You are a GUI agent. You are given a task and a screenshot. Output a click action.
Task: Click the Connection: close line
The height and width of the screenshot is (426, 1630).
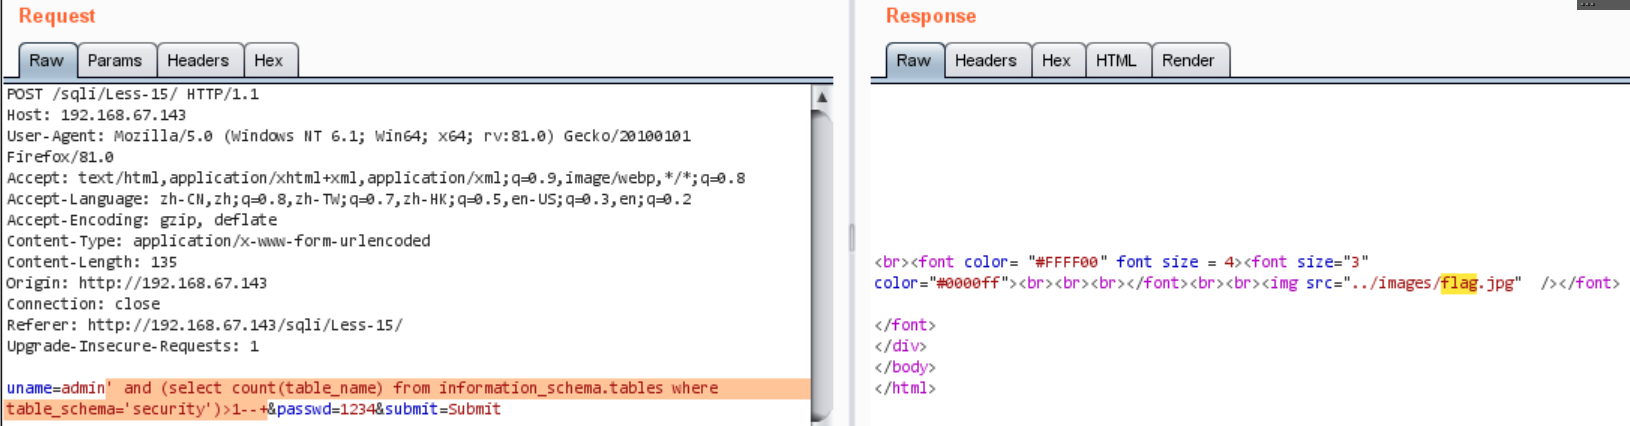click(x=83, y=304)
